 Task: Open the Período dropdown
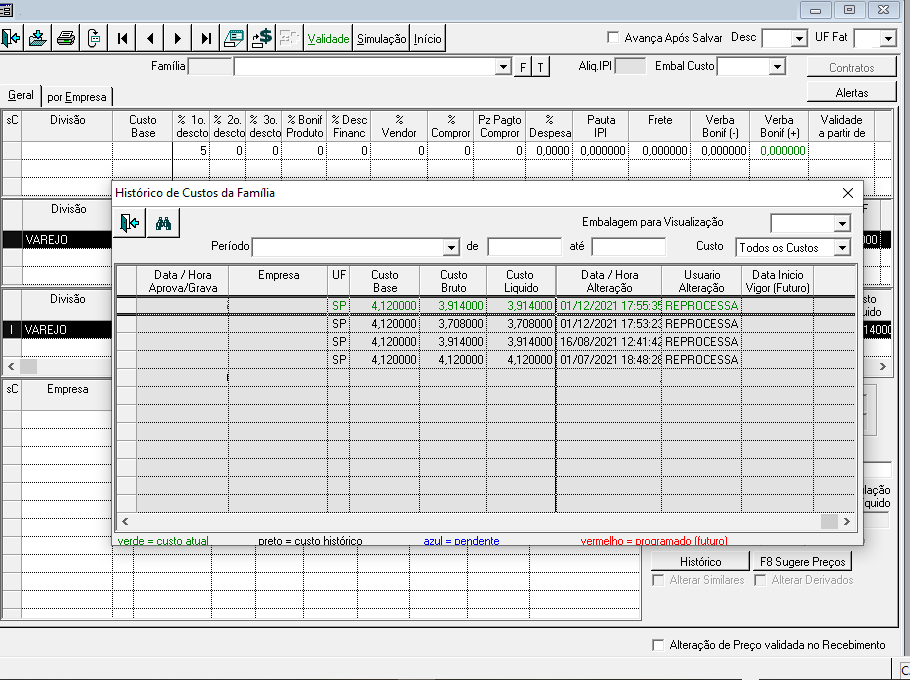click(451, 247)
